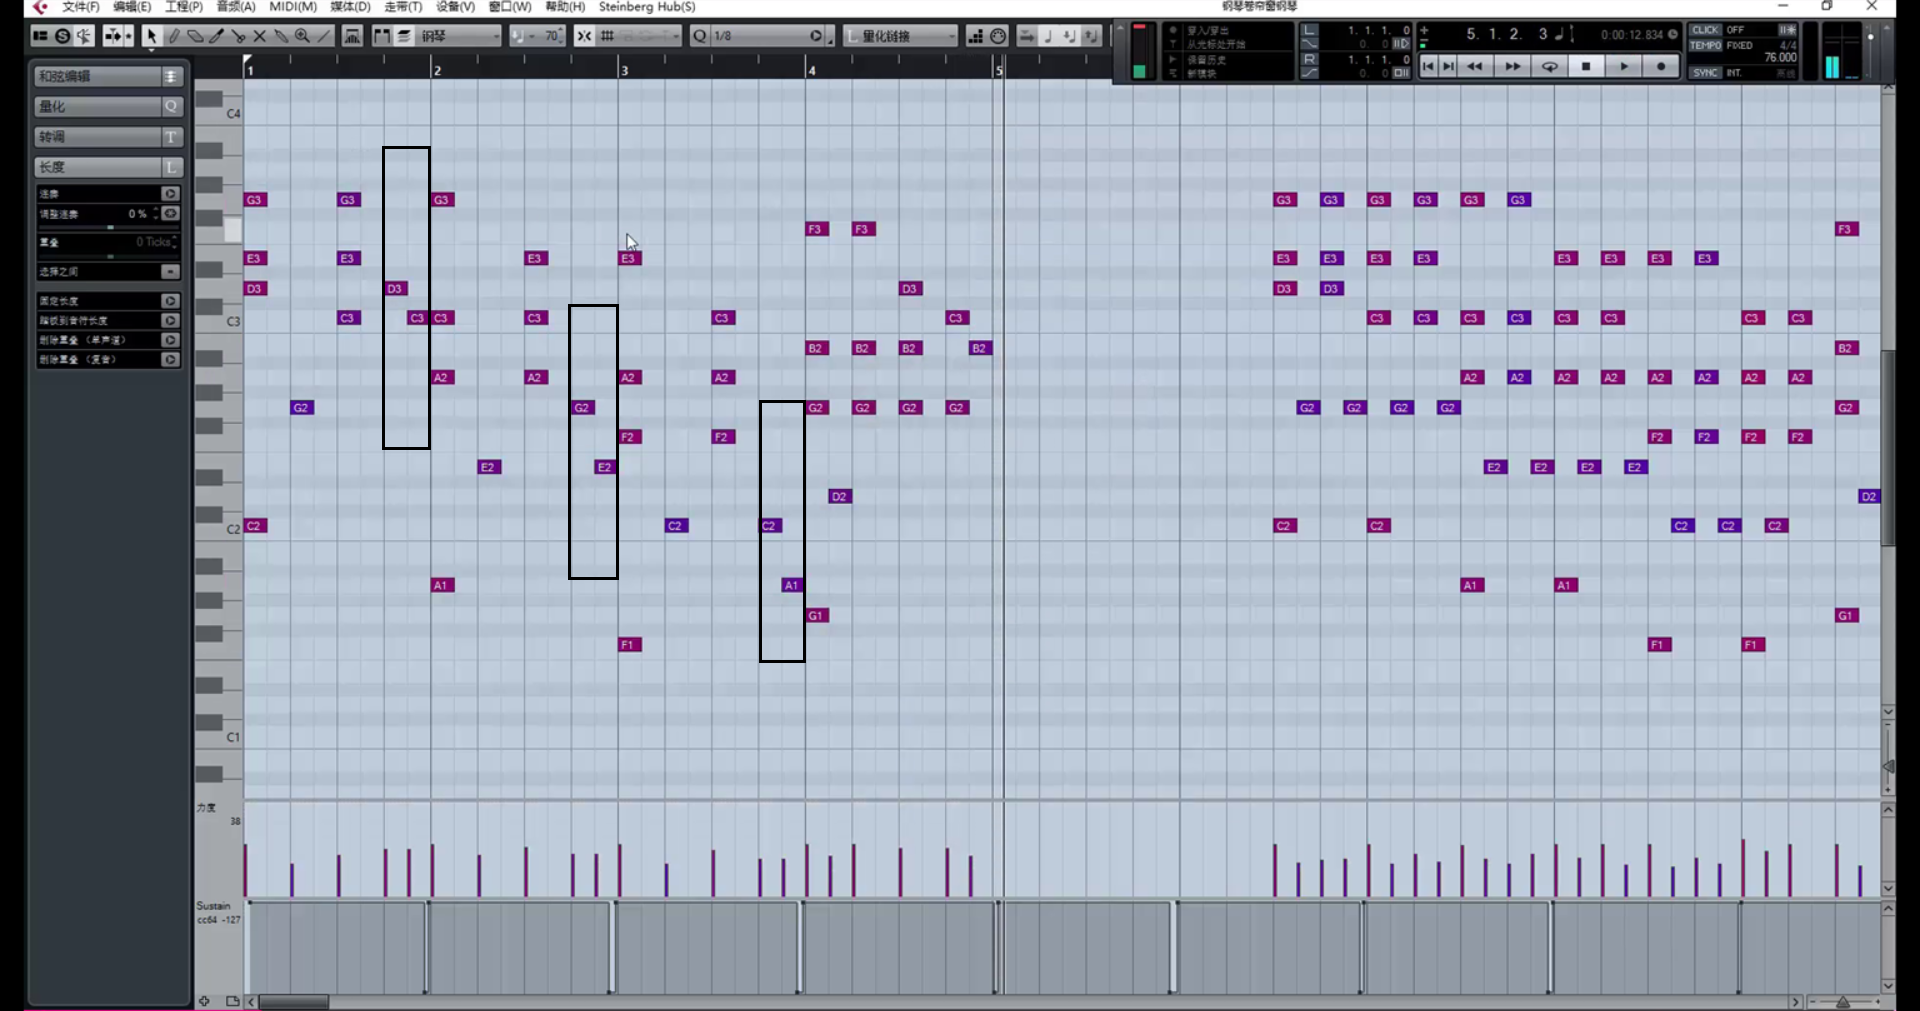Screen dimensions: 1920x1011
Task: Click the transport Play button
Action: [x=1623, y=66]
